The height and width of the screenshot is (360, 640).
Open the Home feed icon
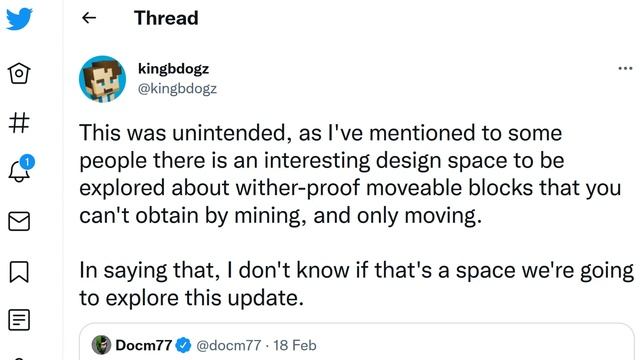tap(19, 73)
